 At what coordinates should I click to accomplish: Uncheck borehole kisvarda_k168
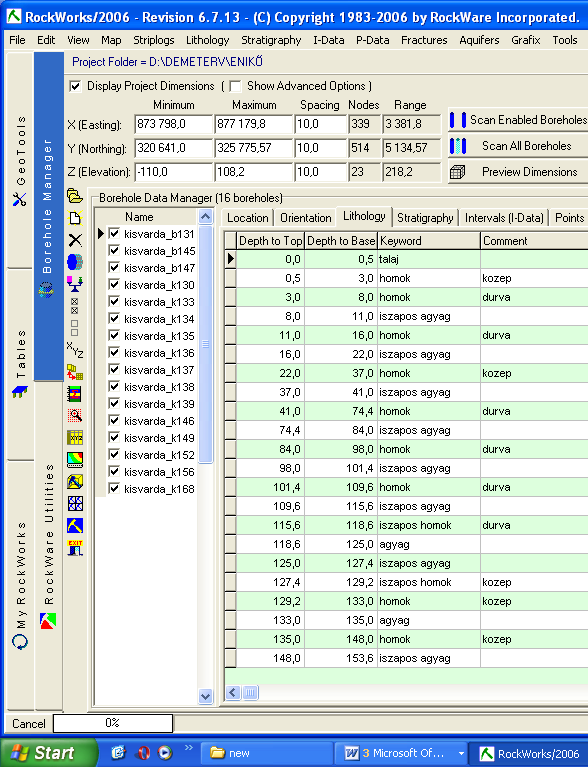click(114, 489)
